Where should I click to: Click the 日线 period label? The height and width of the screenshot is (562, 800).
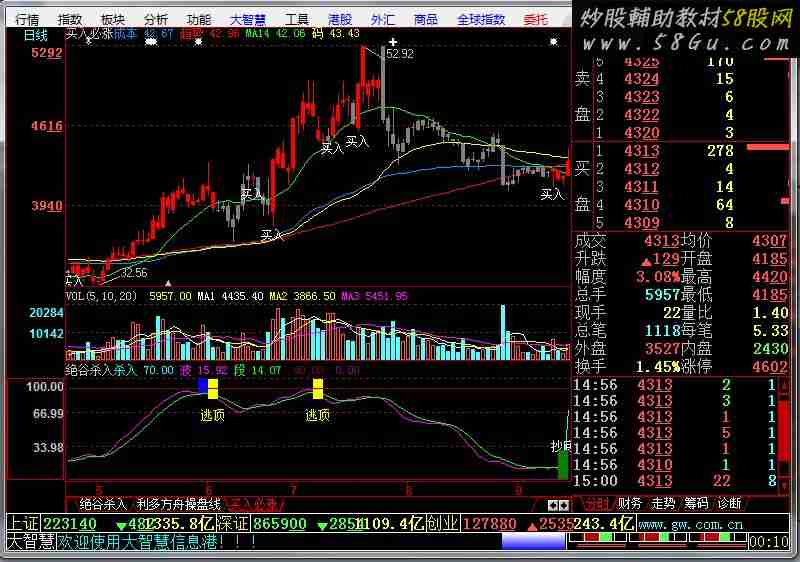click(x=36, y=35)
